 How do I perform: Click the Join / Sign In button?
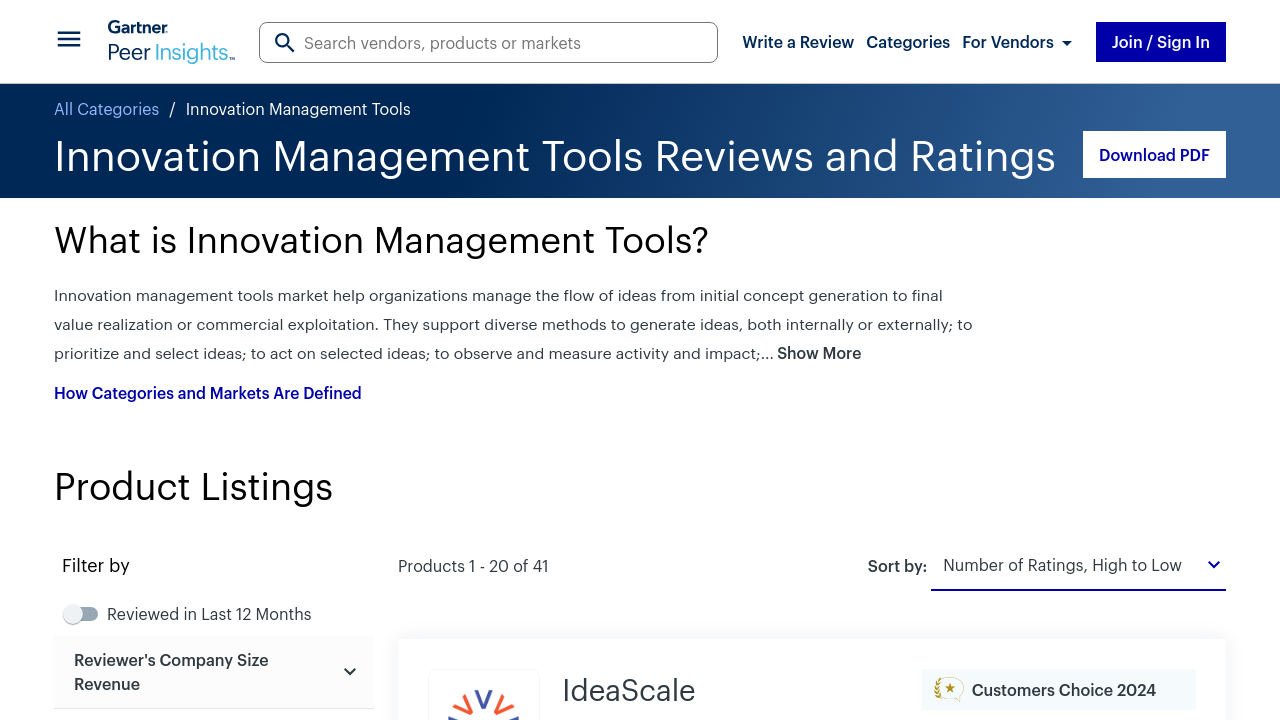click(1161, 42)
